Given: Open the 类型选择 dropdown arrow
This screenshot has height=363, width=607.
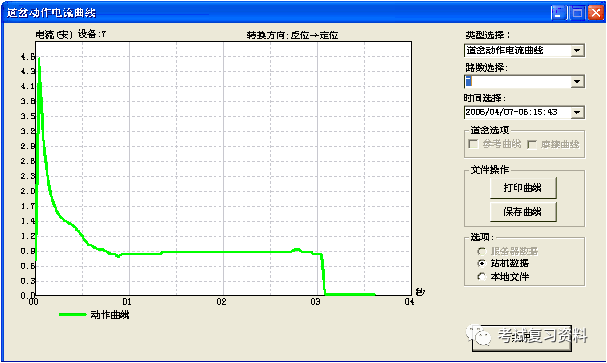Looking at the screenshot, I should (x=577, y=51).
